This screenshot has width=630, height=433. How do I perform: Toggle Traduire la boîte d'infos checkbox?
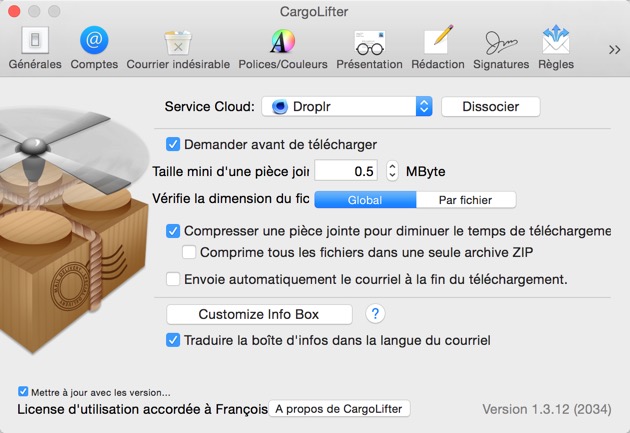[x=173, y=340]
